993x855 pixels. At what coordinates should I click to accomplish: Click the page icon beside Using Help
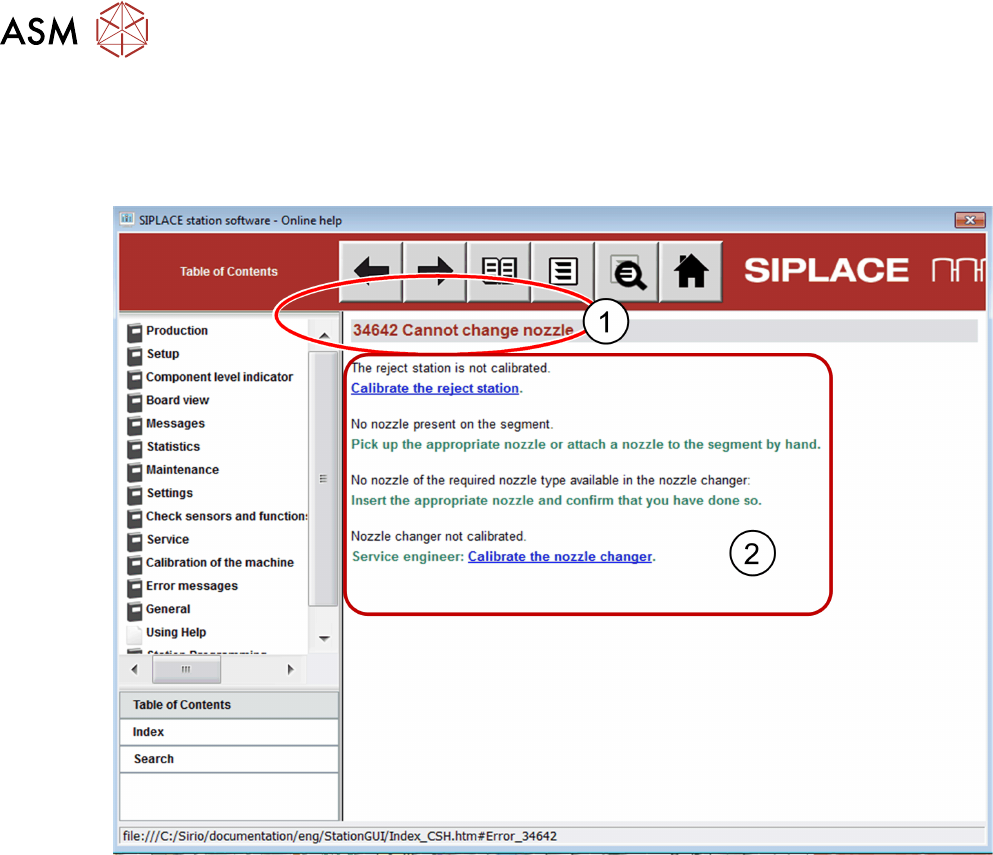coord(134,633)
